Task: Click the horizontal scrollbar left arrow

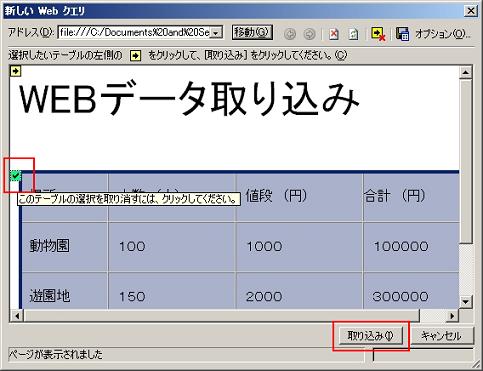Action: pyautogui.click(x=17, y=315)
